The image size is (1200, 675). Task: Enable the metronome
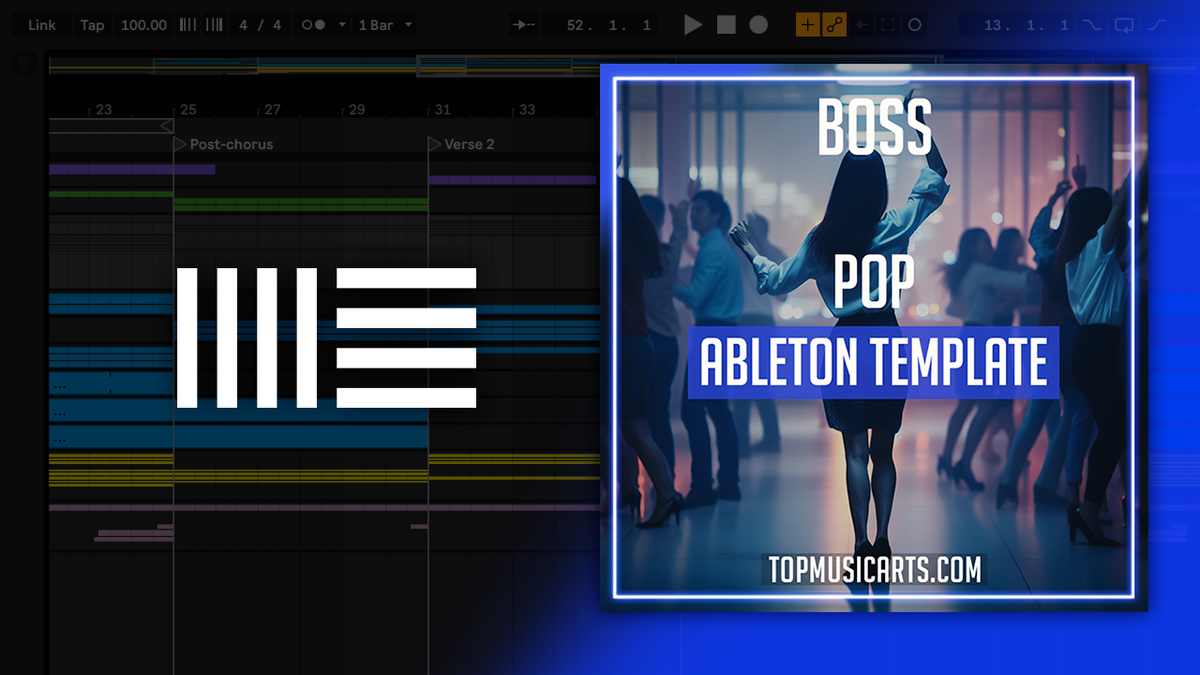(x=314, y=25)
